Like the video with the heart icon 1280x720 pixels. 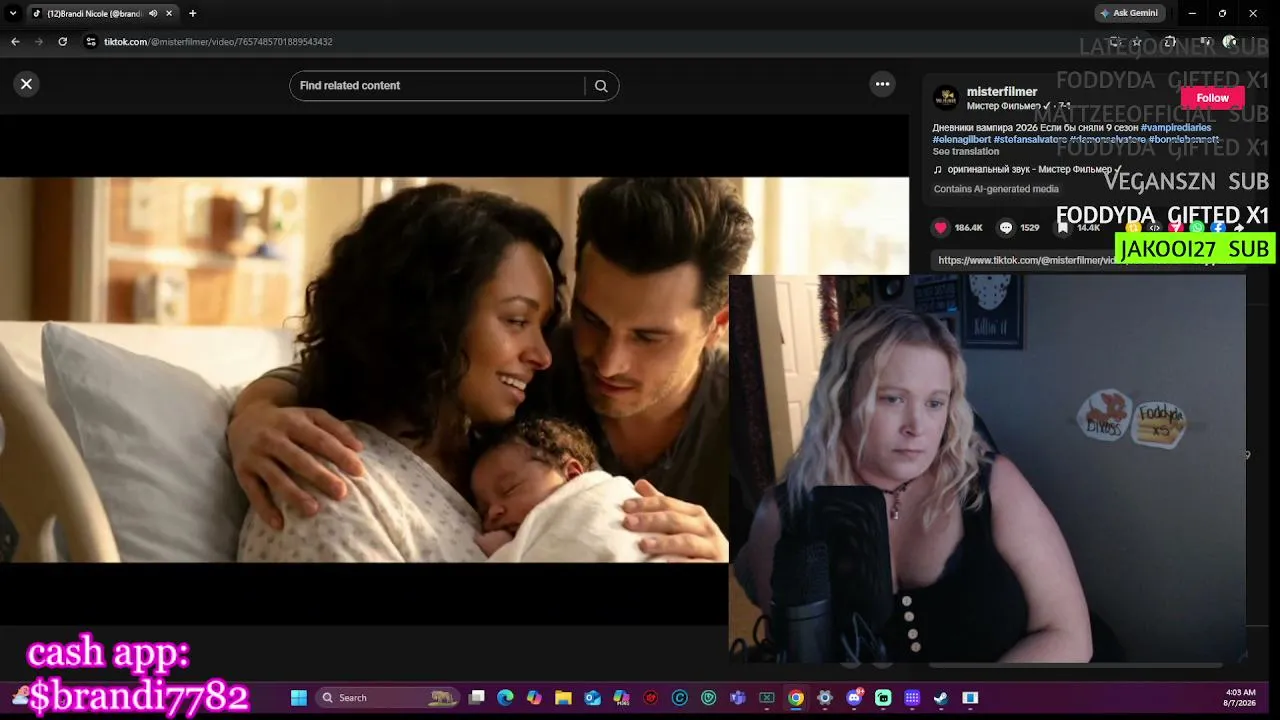[940, 228]
